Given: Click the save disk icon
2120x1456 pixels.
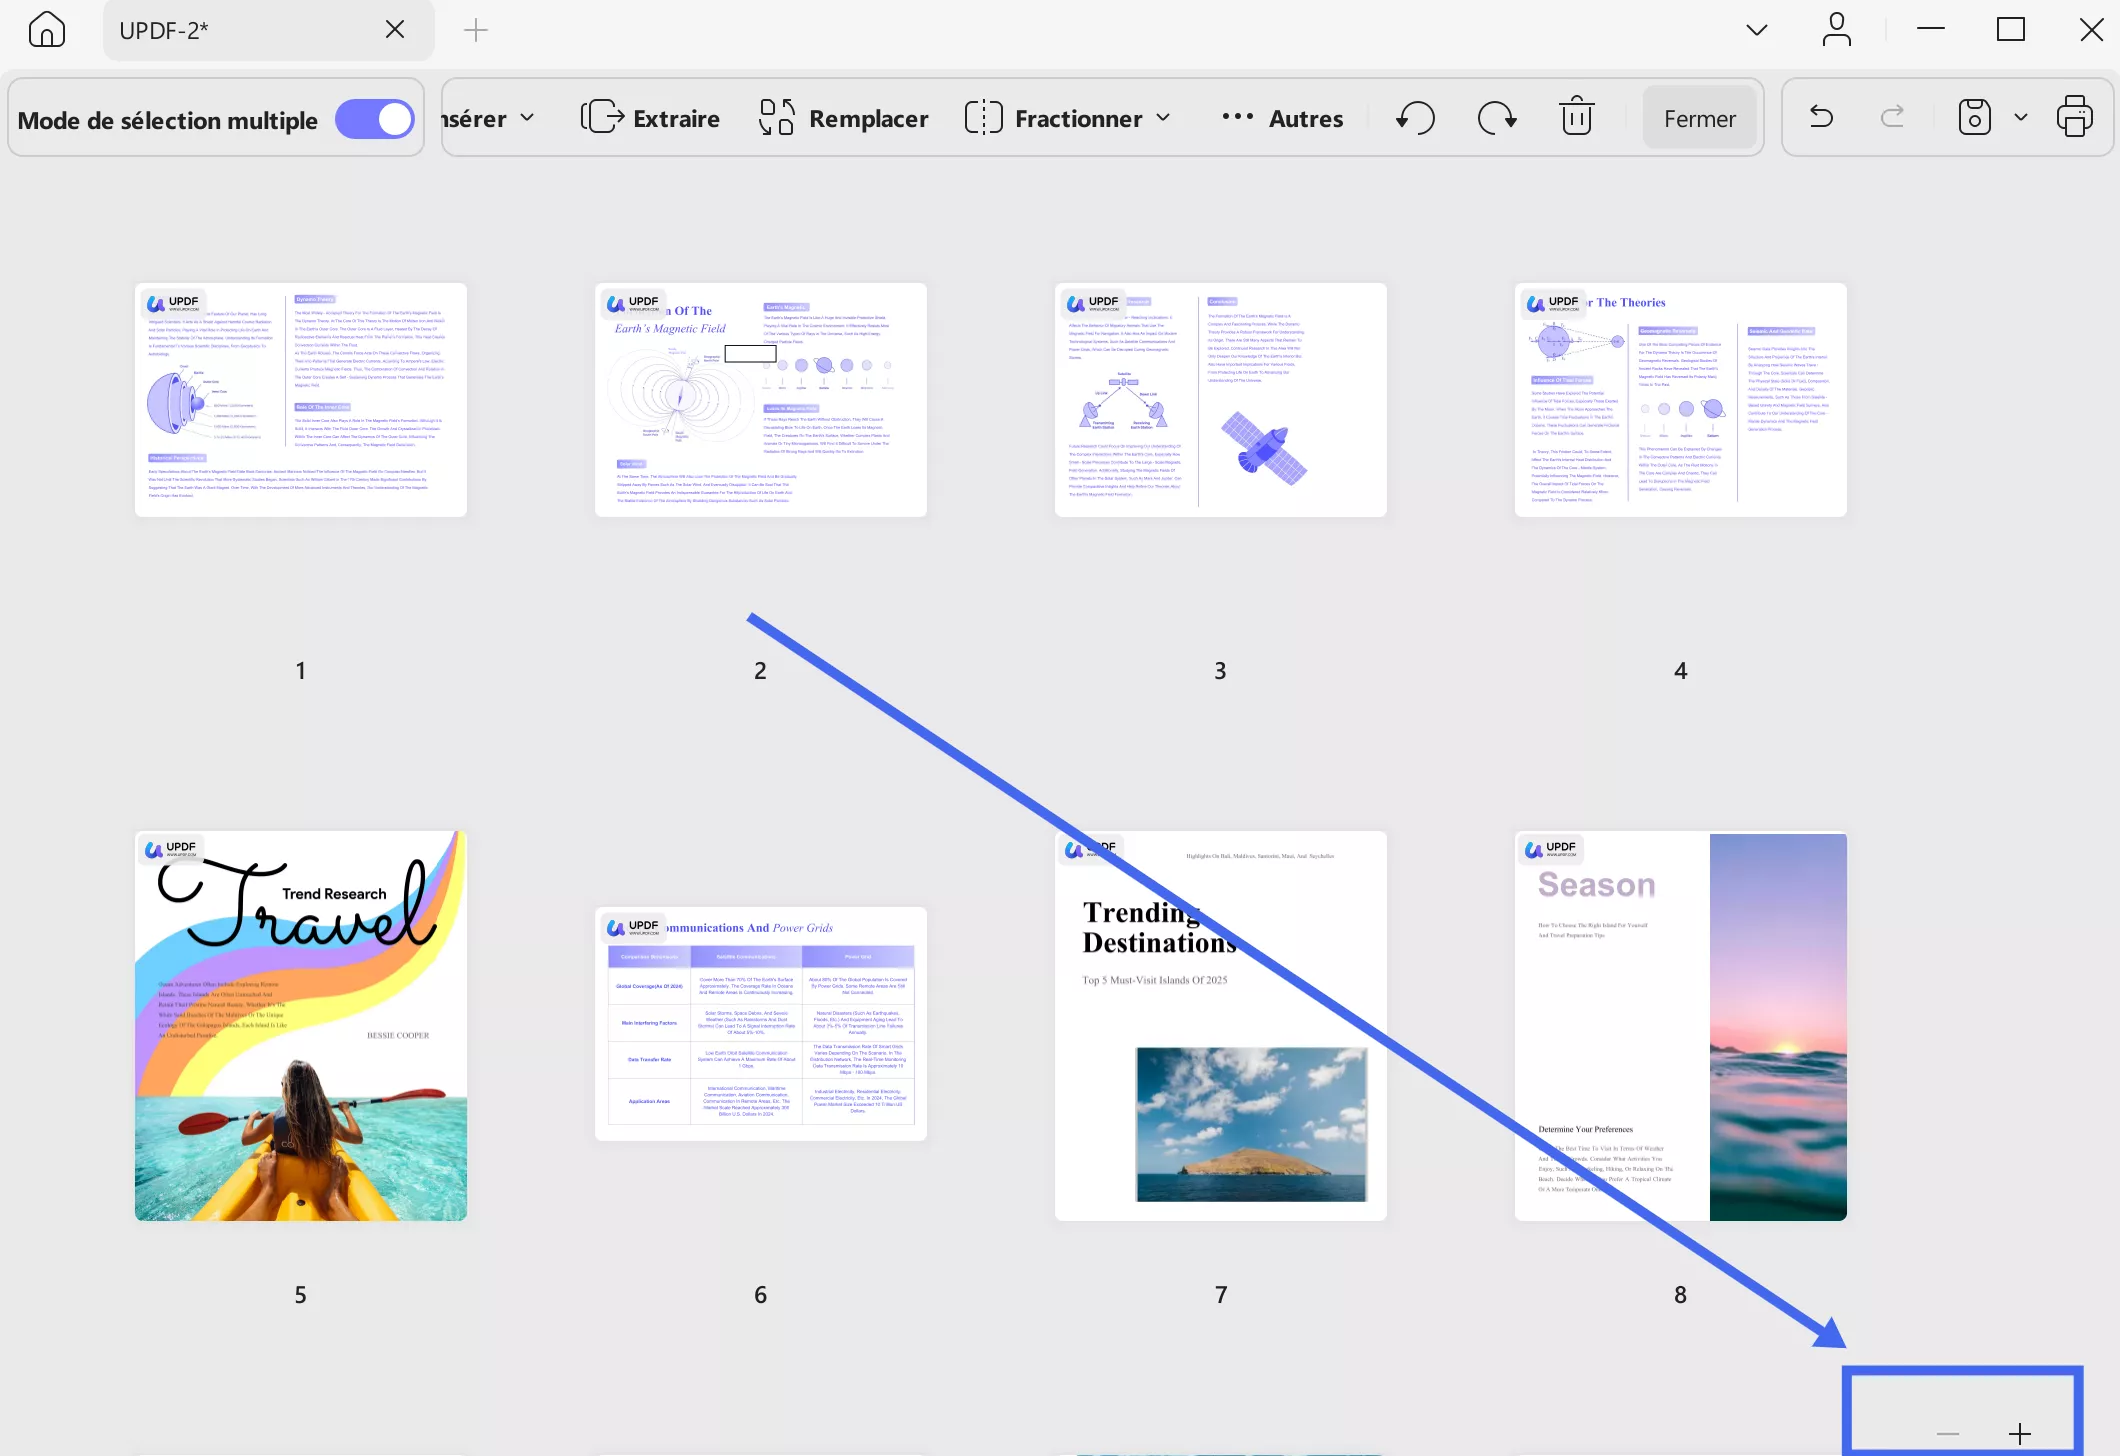Looking at the screenshot, I should click(1974, 117).
